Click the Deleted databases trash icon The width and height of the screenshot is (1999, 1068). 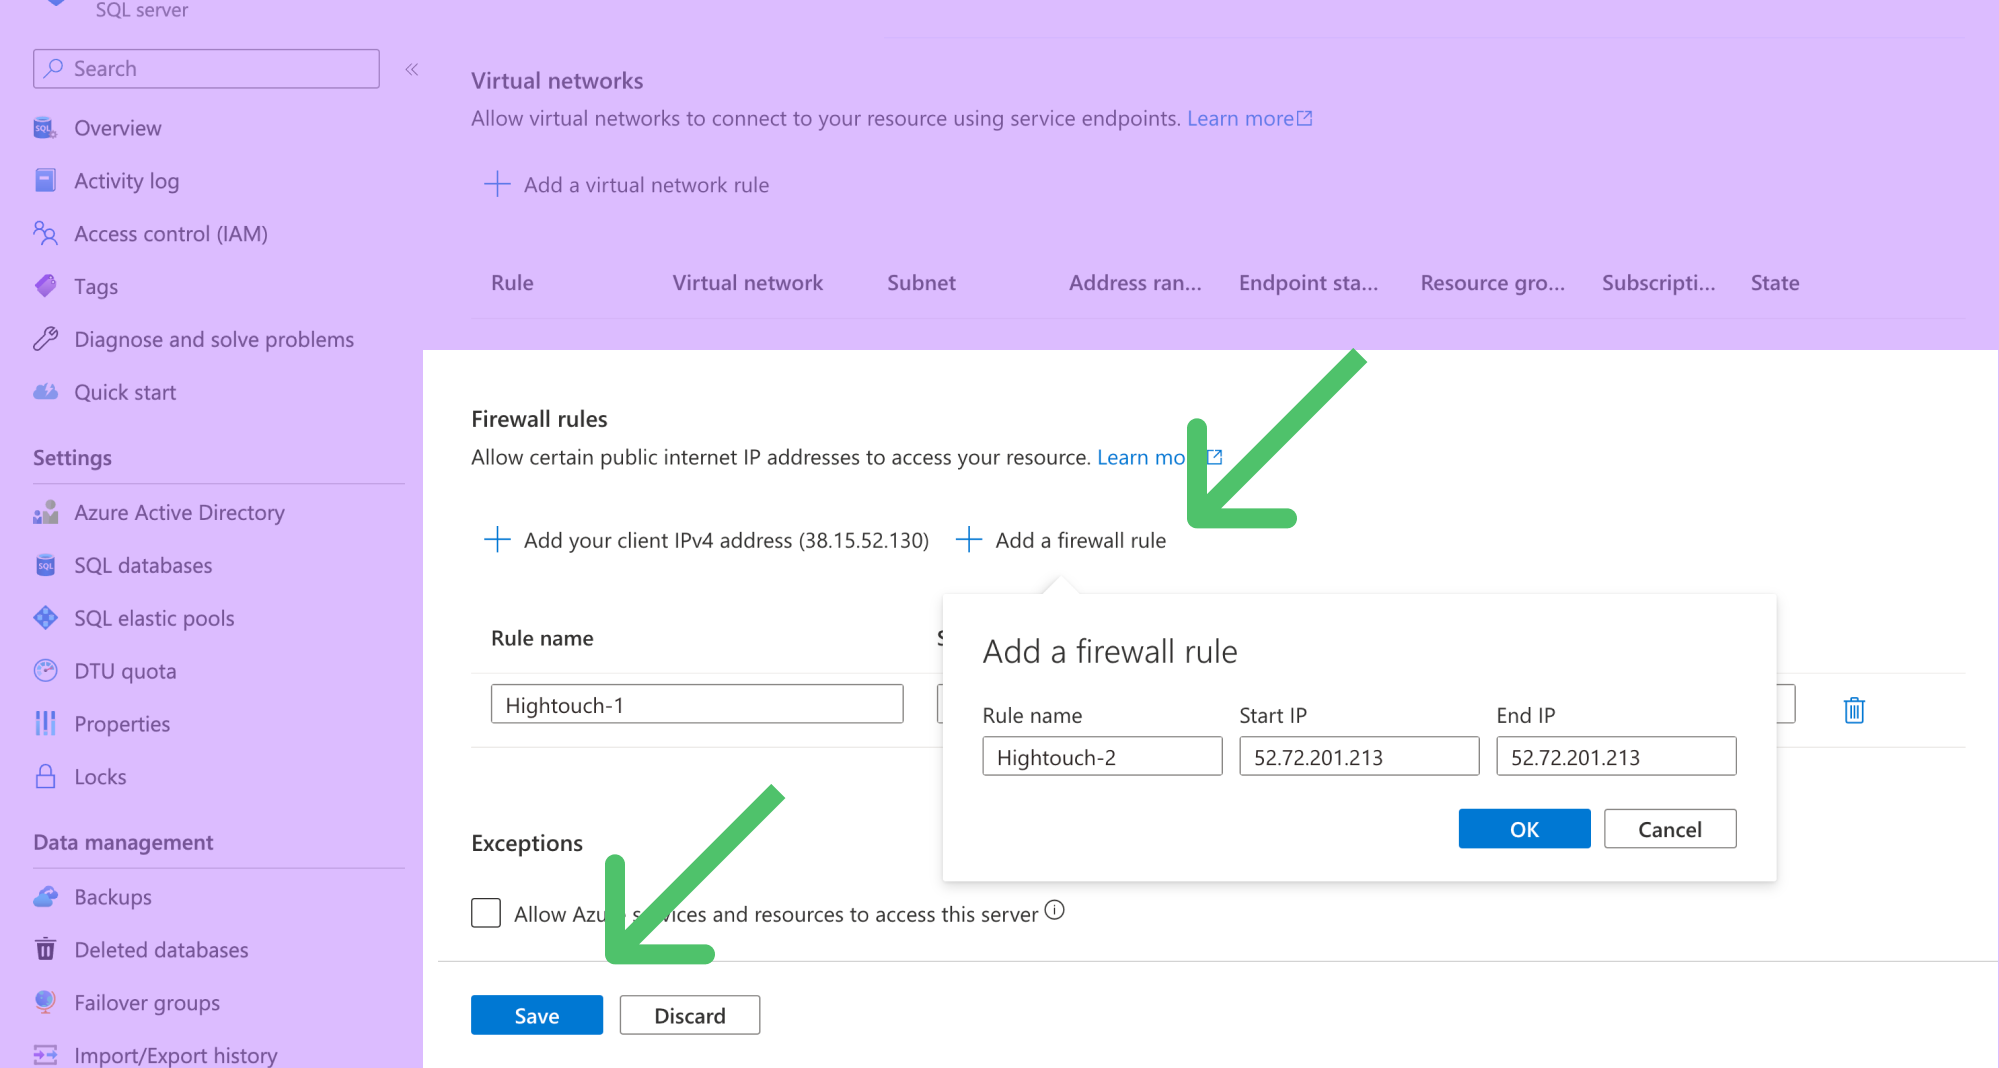(x=45, y=950)
